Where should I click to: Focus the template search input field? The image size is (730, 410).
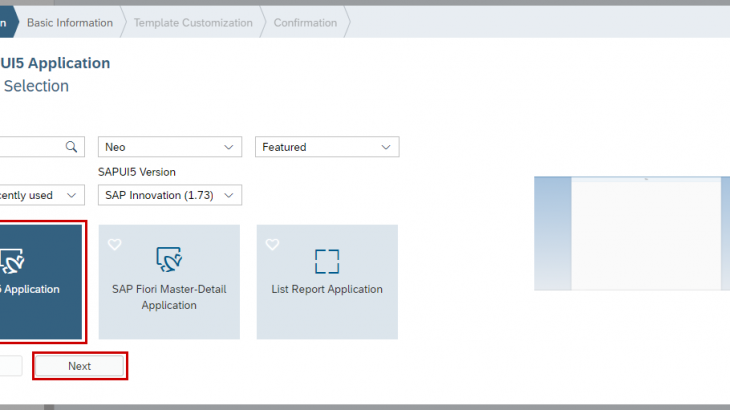[30, 147]
